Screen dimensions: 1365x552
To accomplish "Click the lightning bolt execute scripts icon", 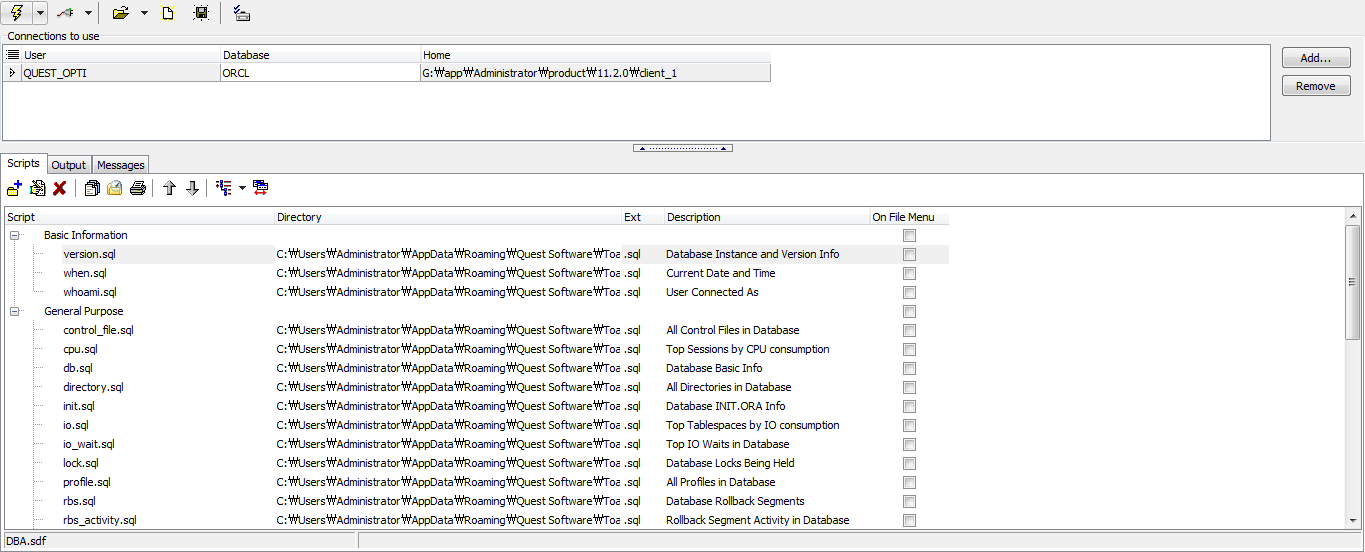I will [17, 13].
